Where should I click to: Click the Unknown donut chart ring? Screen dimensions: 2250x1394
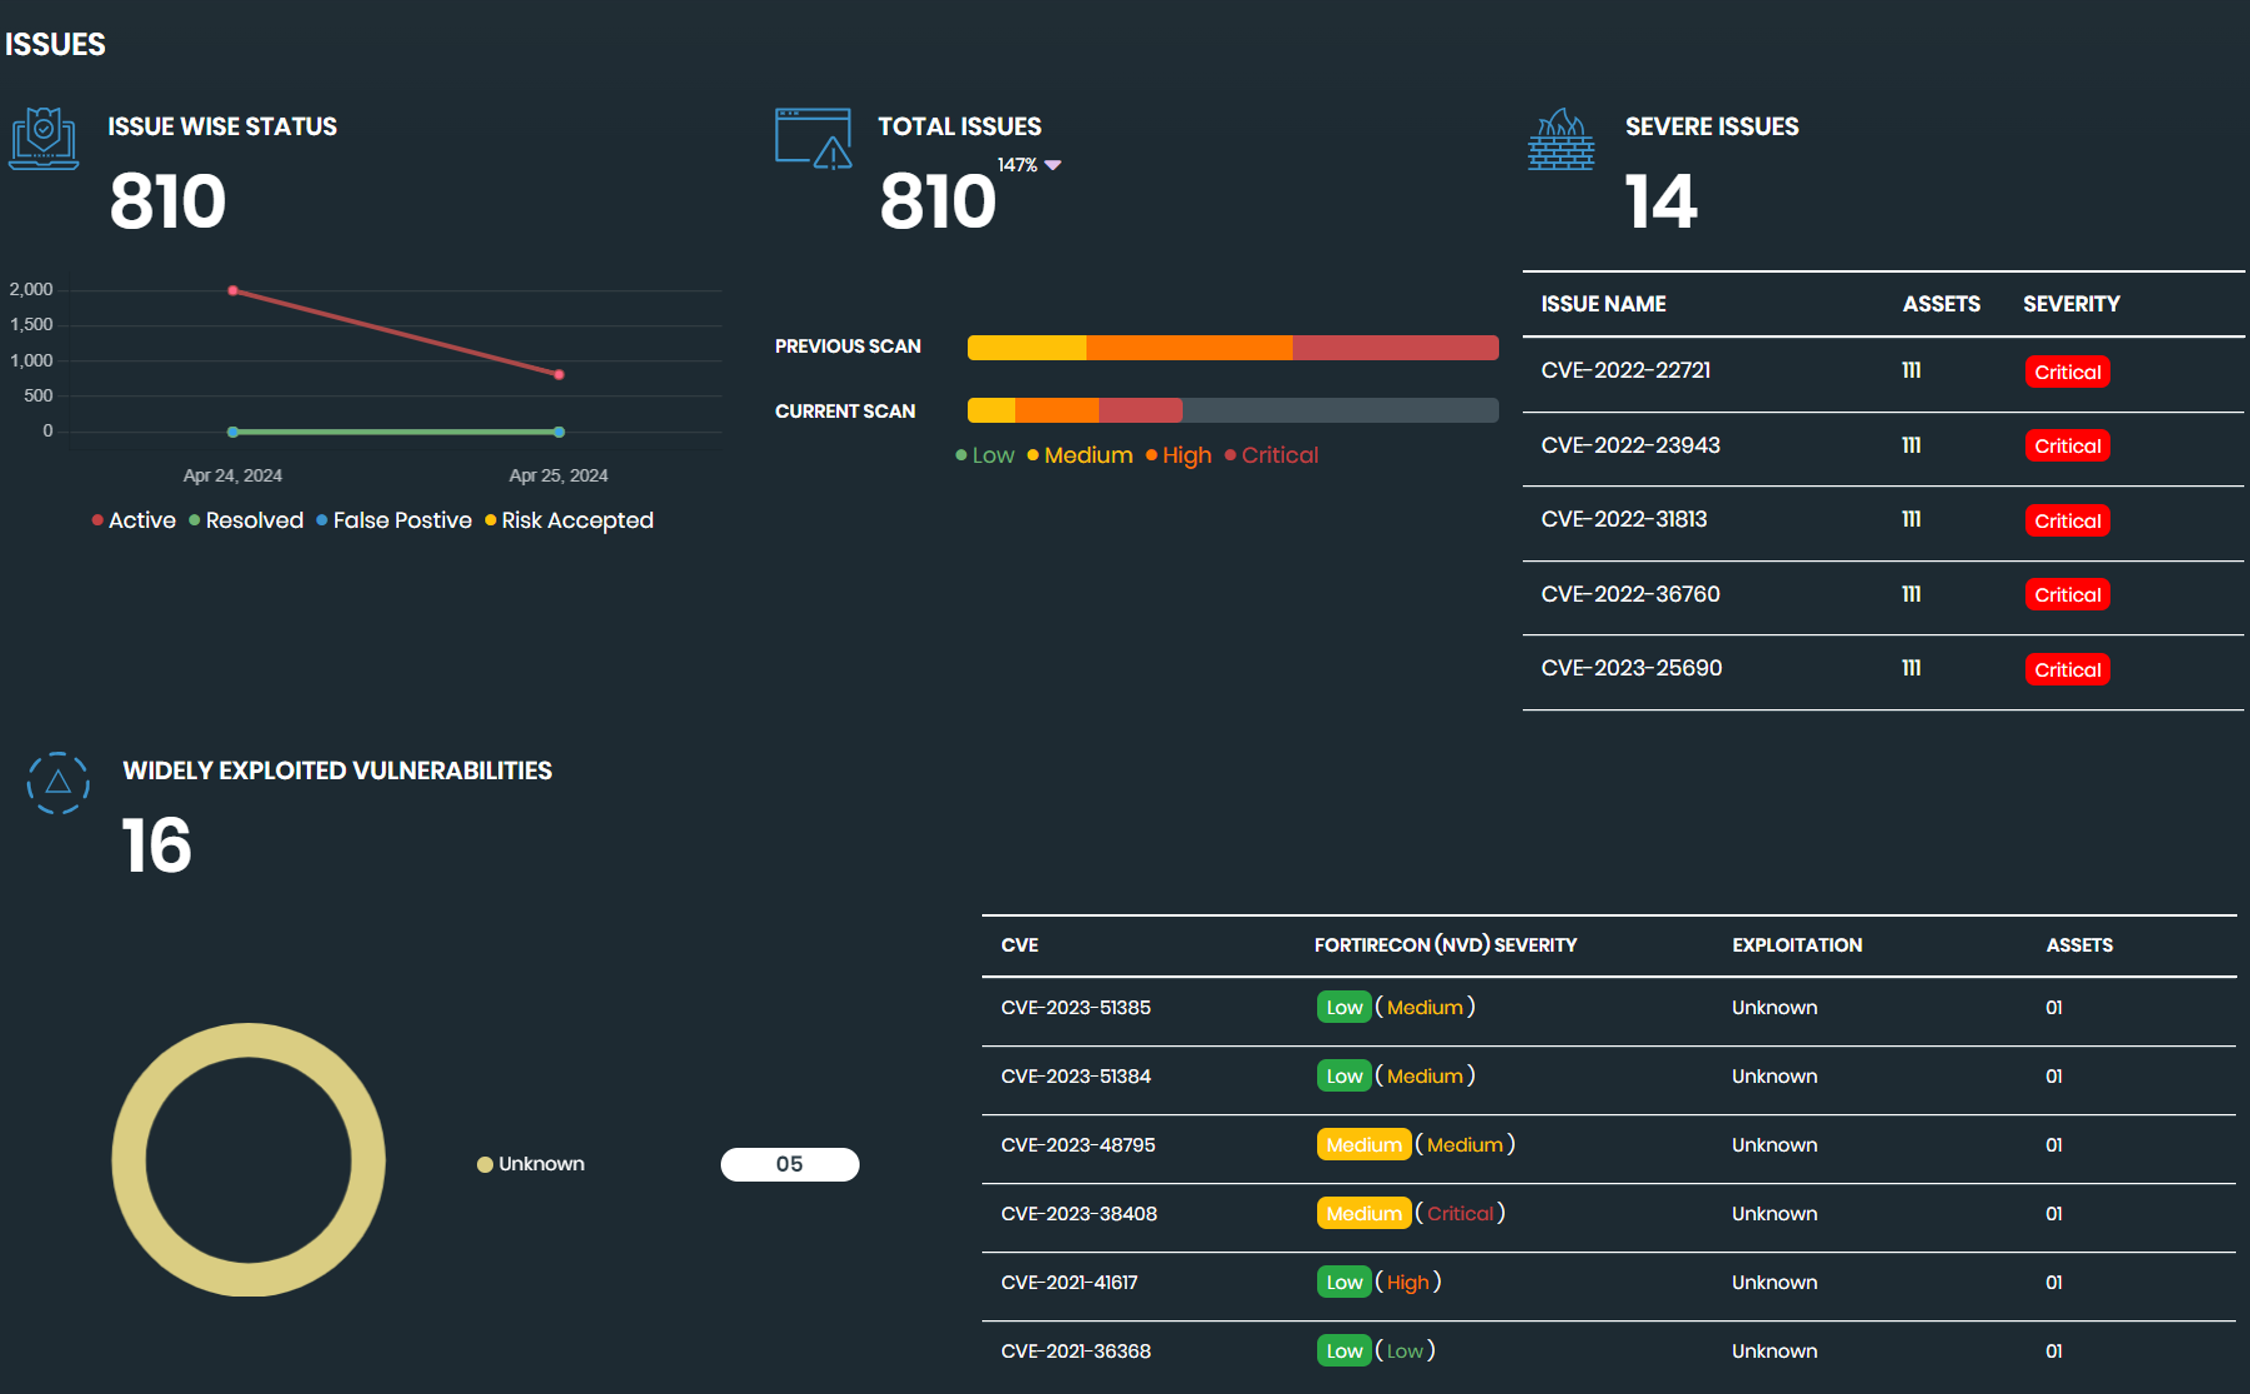tap(248, 1040)
